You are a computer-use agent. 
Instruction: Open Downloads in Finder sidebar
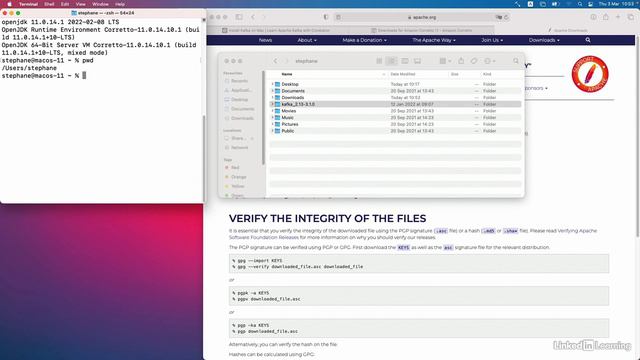pos(239,118)
